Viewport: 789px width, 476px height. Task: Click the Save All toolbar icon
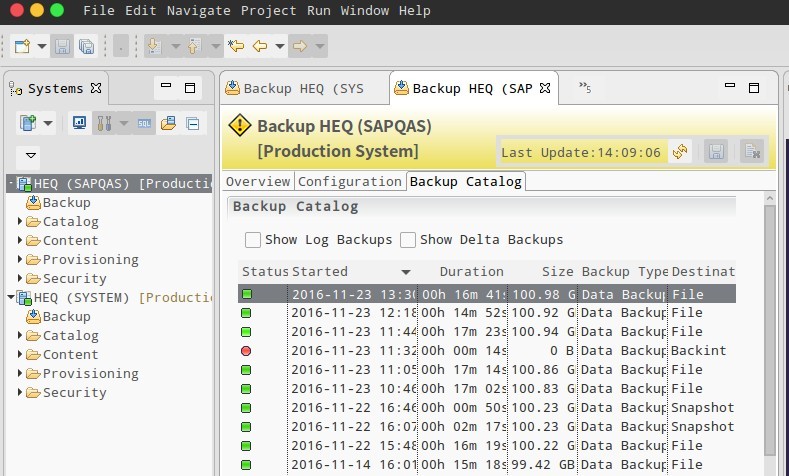tap(87, 46)
